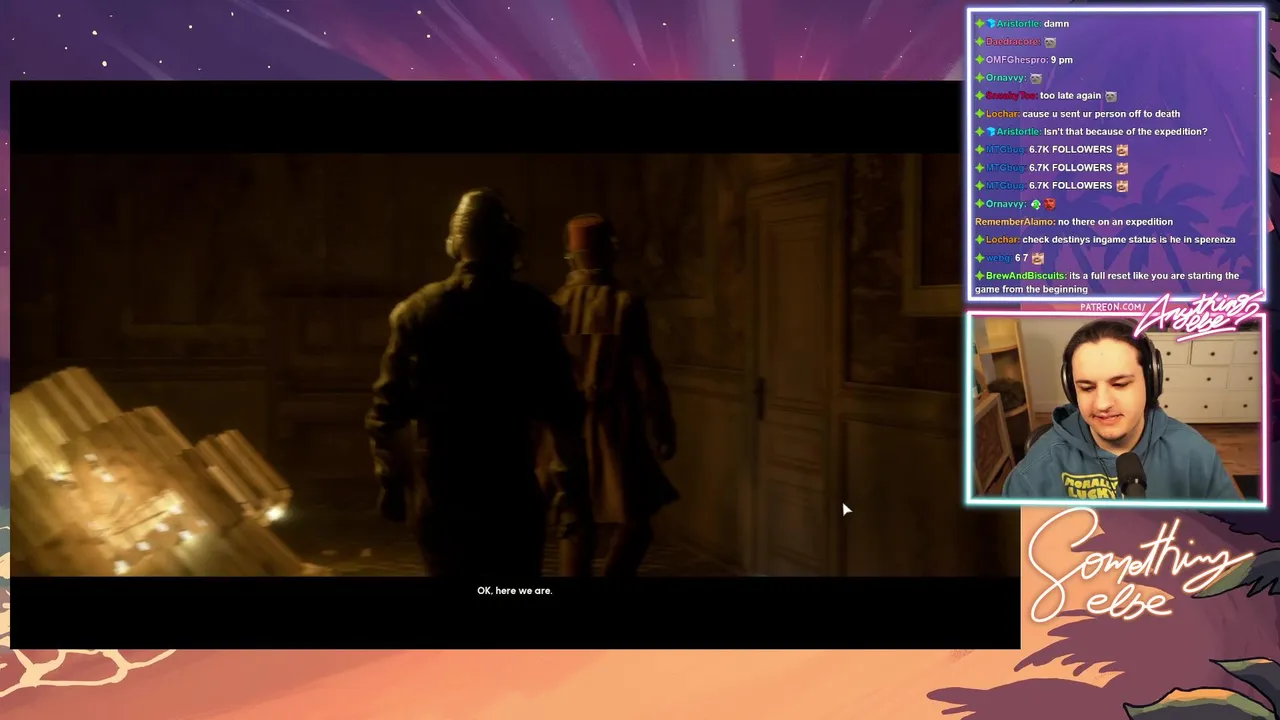This screenshot has width=1280, height=720.
Task: Click the cat emote after "too late again"
Action: 1110,95
